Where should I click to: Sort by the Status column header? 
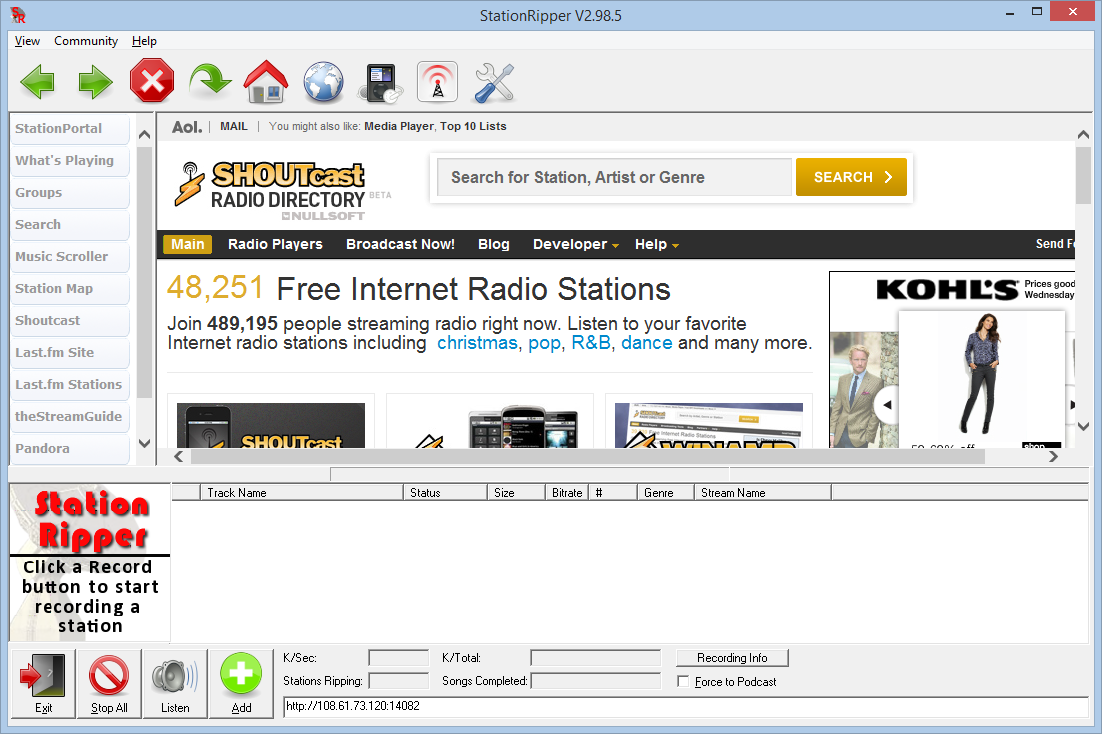point(445,493)
